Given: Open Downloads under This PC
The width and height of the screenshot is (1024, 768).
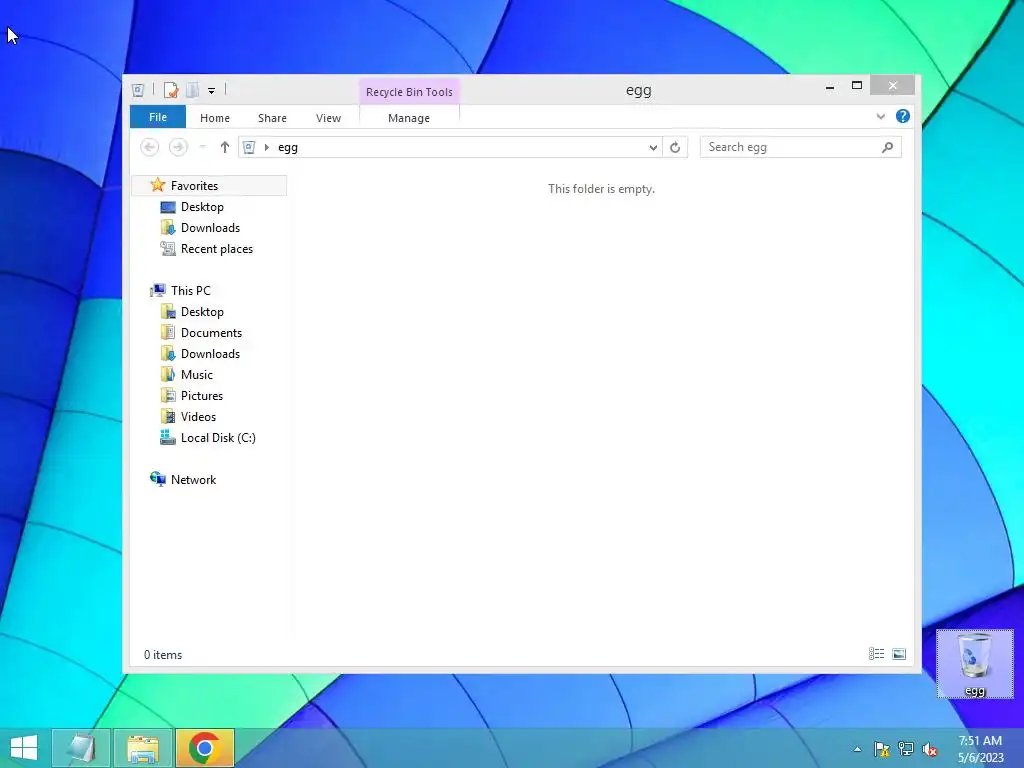Looking at the screenshot, I should [210, 354].
